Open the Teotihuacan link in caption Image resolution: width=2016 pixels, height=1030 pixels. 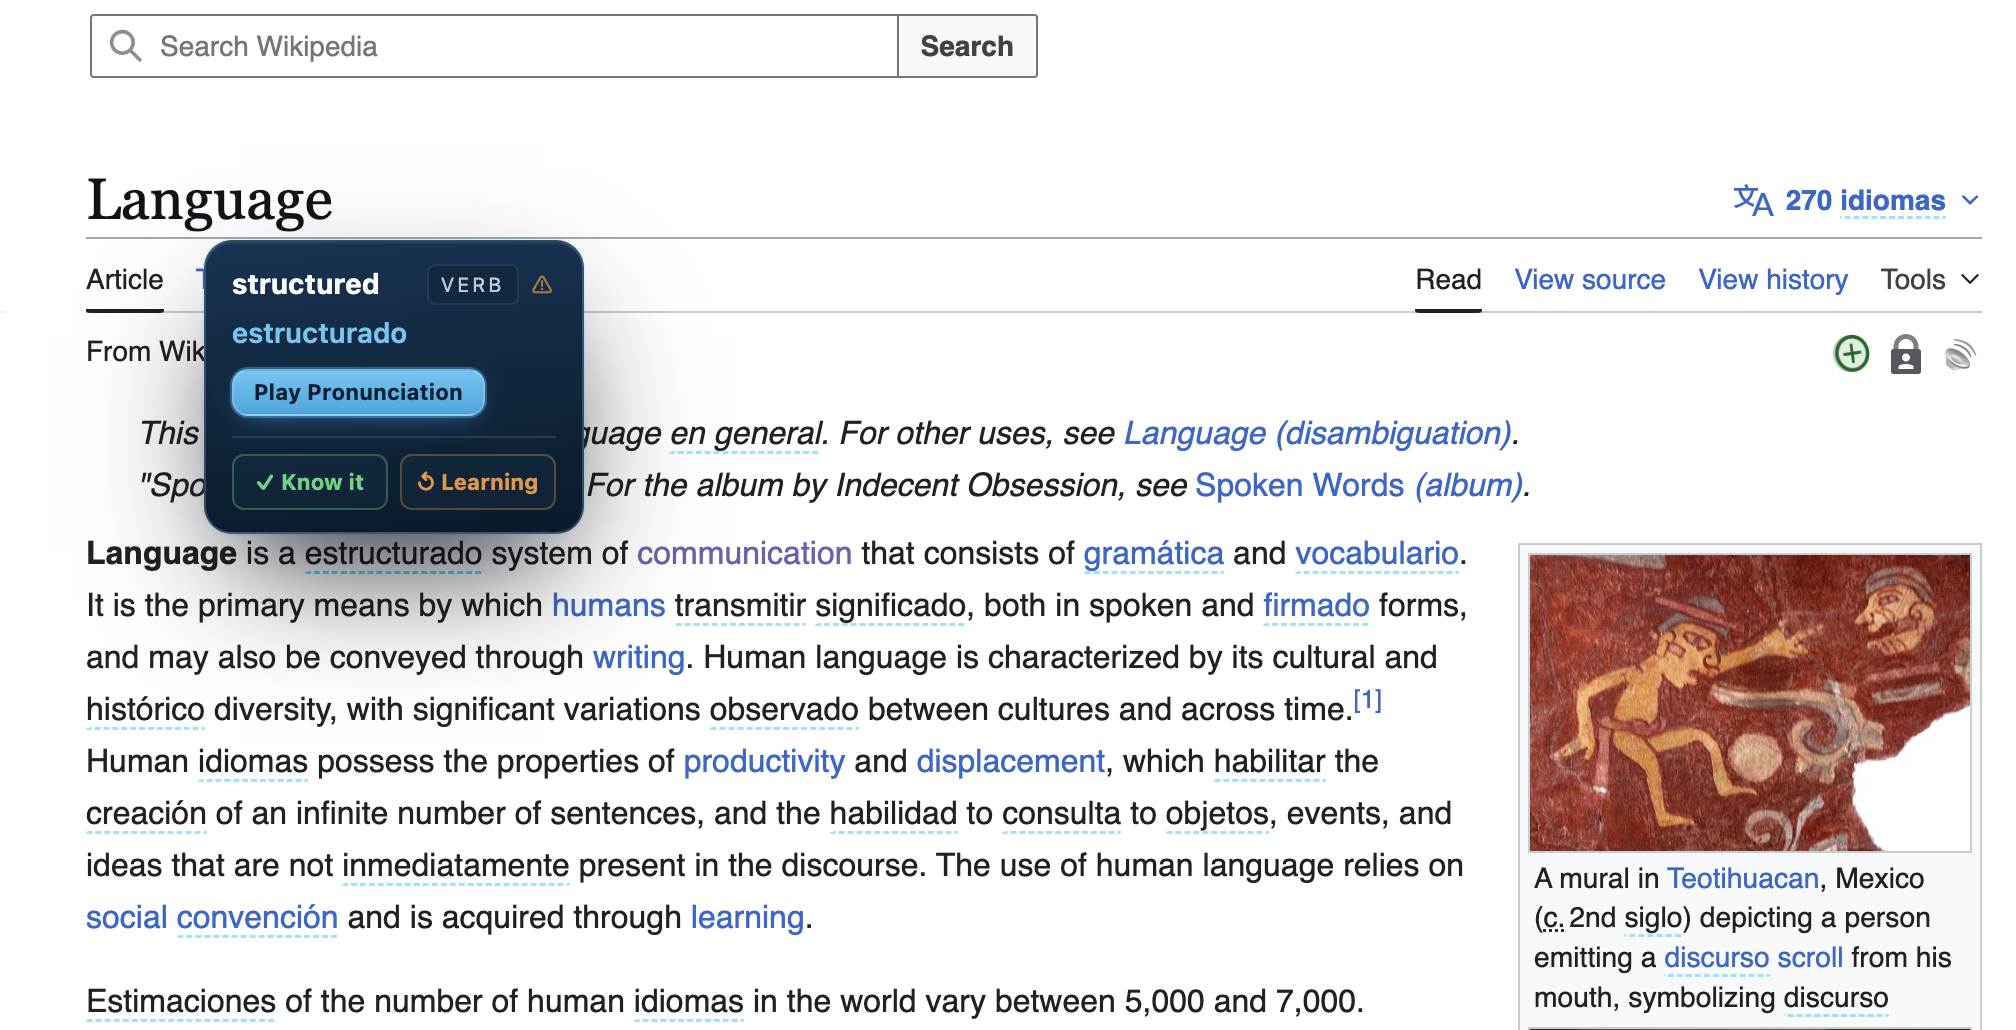tap(1743, 878)
